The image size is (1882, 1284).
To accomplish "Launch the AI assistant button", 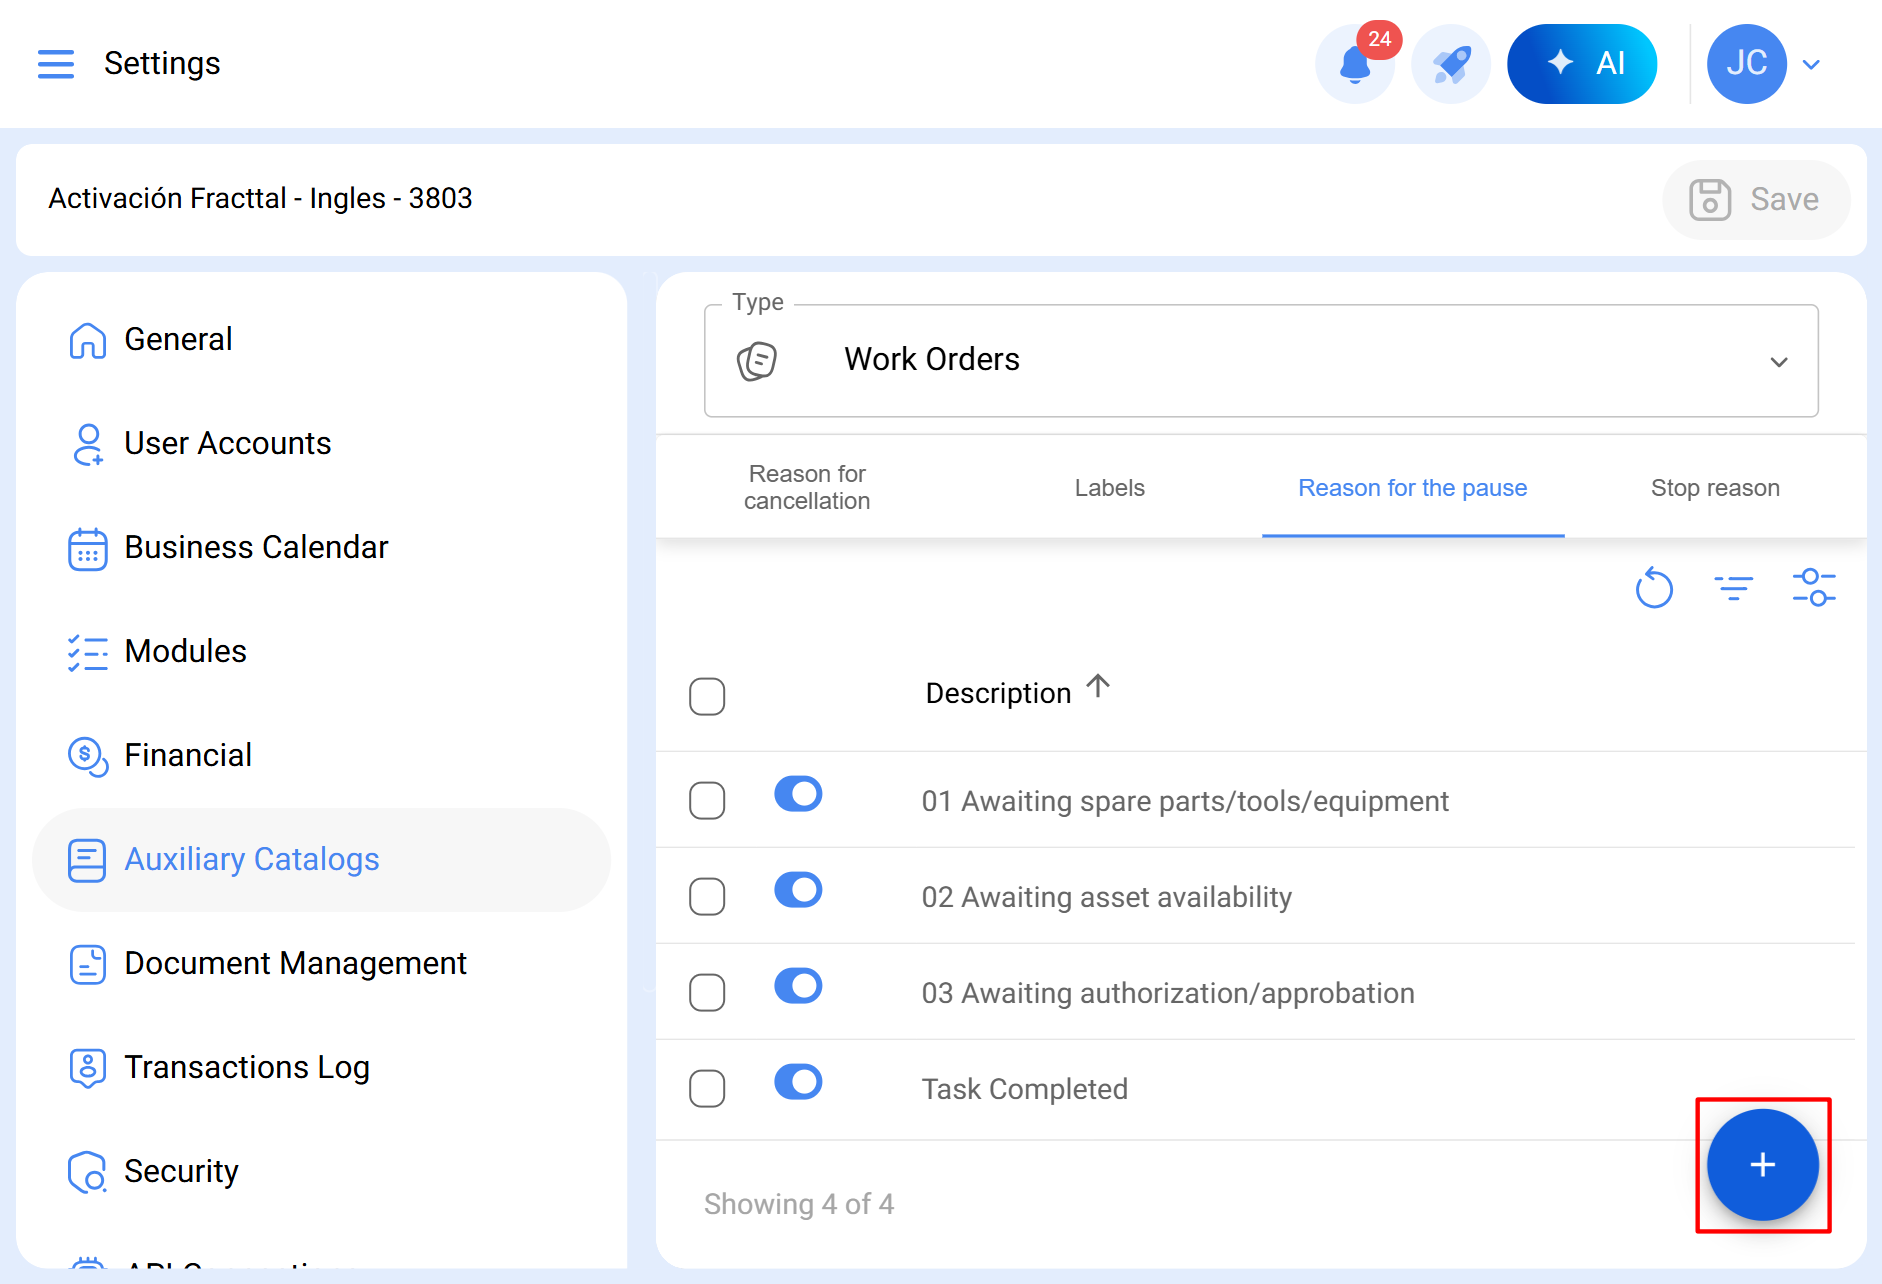I will point(1581,65).
